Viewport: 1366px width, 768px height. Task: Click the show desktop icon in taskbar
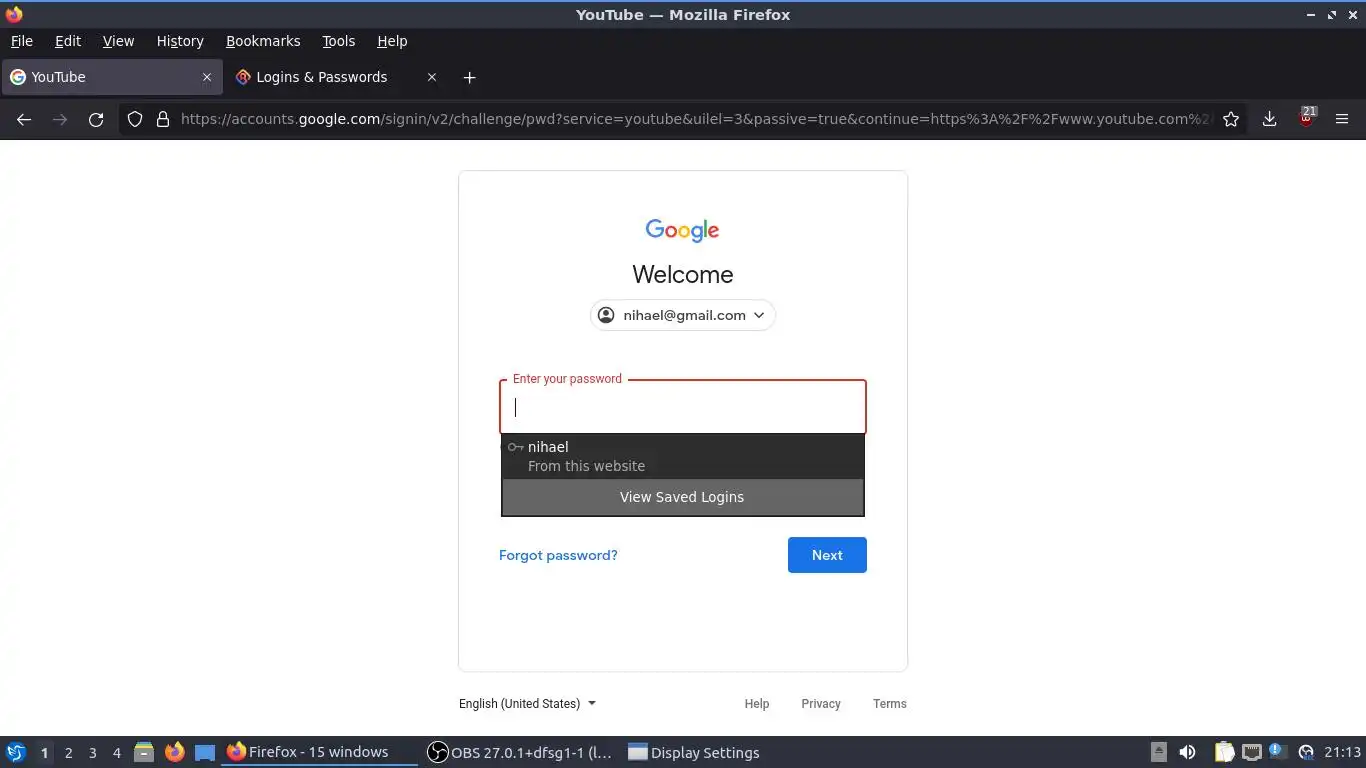tap(205, 753)
